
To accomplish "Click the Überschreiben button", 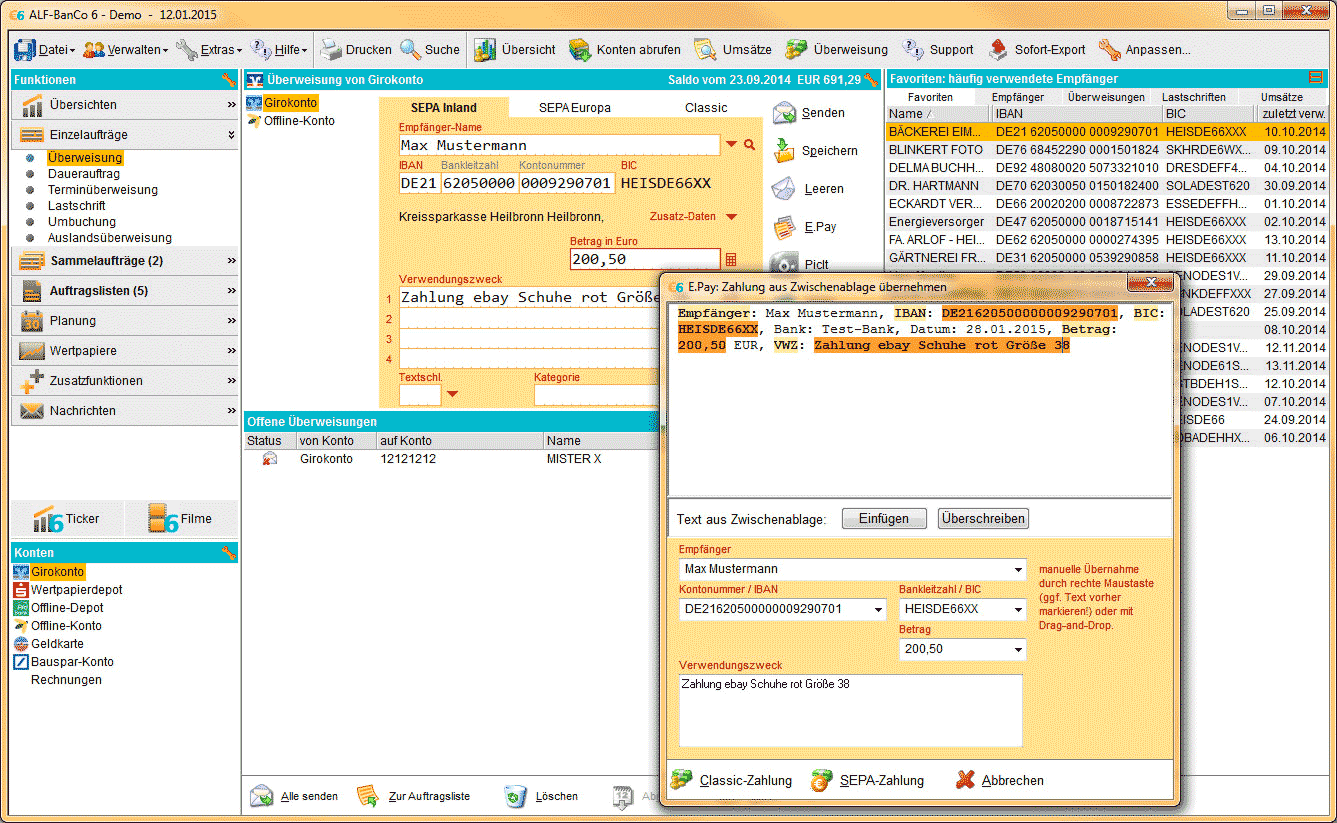I will (982, 519).
